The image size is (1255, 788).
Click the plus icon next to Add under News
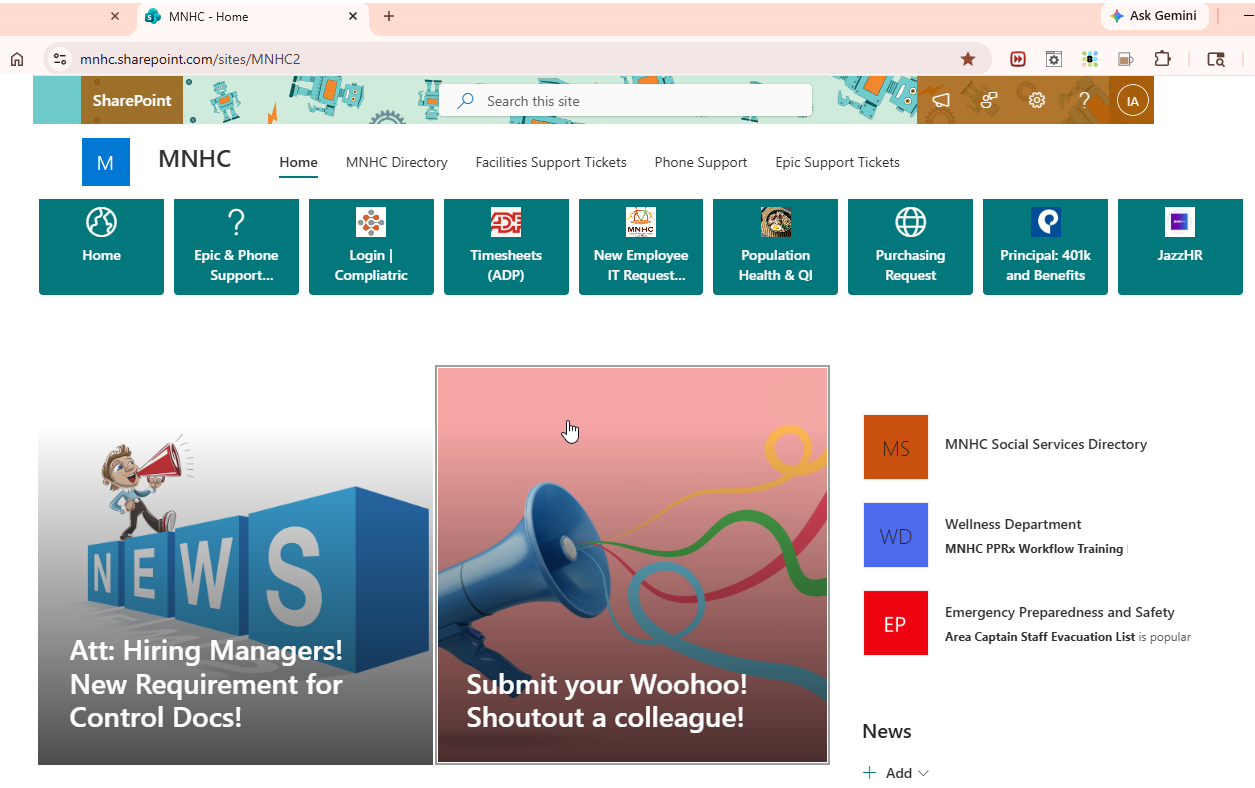(x=870, y=773)
